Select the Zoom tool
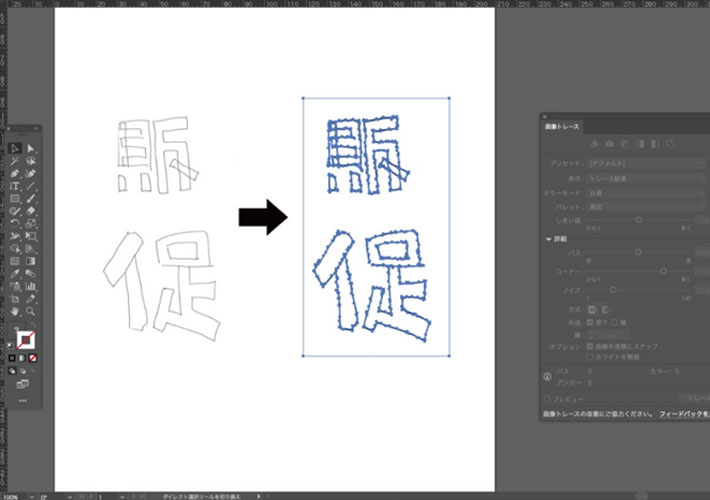This screenshot has height=500, width=710. 31,311
